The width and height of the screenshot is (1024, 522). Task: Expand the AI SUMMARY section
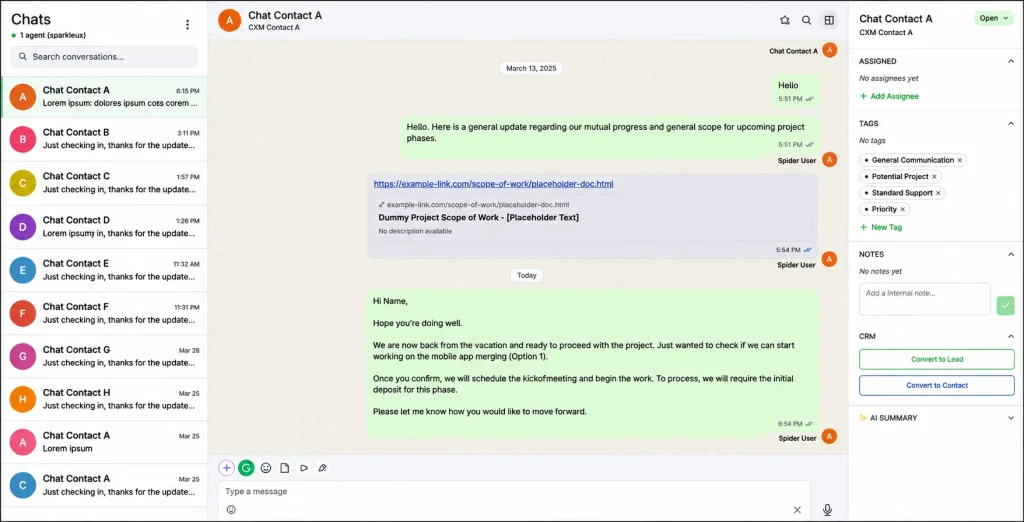pos(1011,418)
